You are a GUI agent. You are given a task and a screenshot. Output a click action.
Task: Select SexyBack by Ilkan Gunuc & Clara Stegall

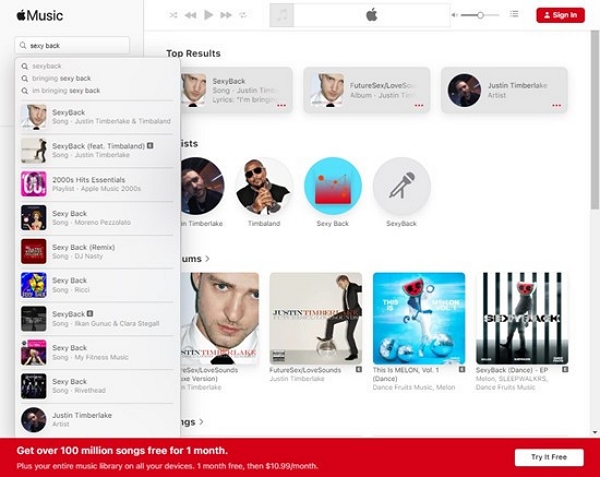click(x=98, y=319)
